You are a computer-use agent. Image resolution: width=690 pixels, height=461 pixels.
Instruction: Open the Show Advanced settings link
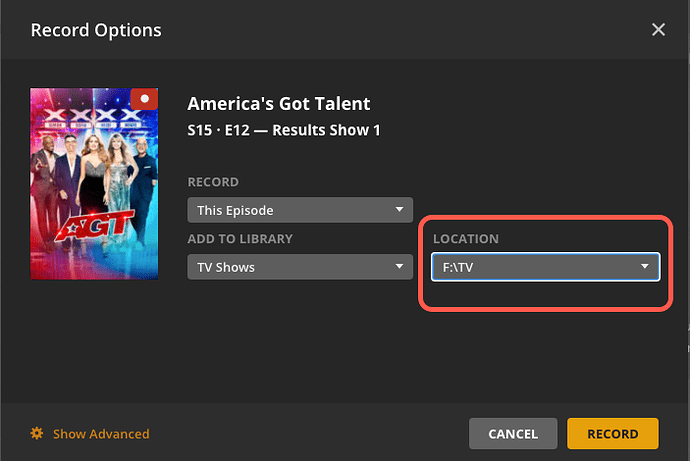pyautogui.click(x=100, y=434)
